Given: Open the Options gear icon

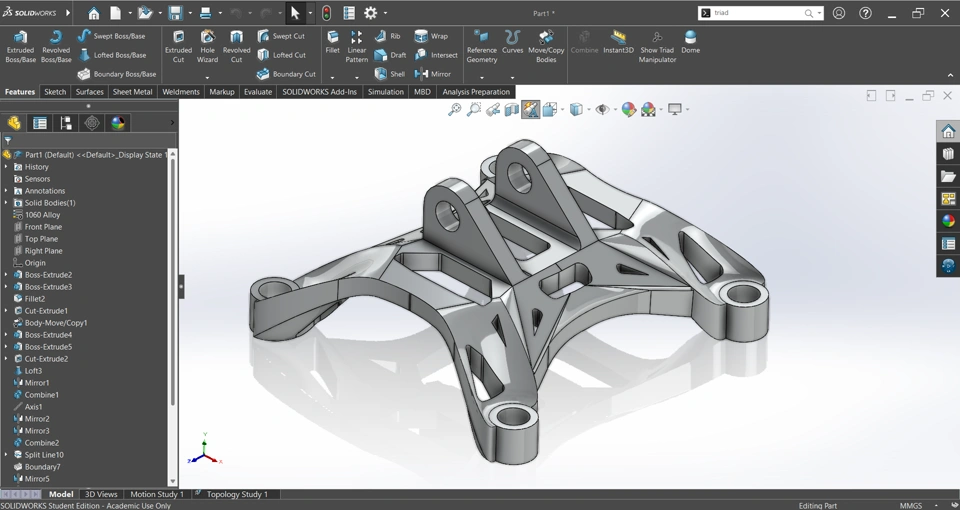Looking at the screenshot, I should point(370,13).
